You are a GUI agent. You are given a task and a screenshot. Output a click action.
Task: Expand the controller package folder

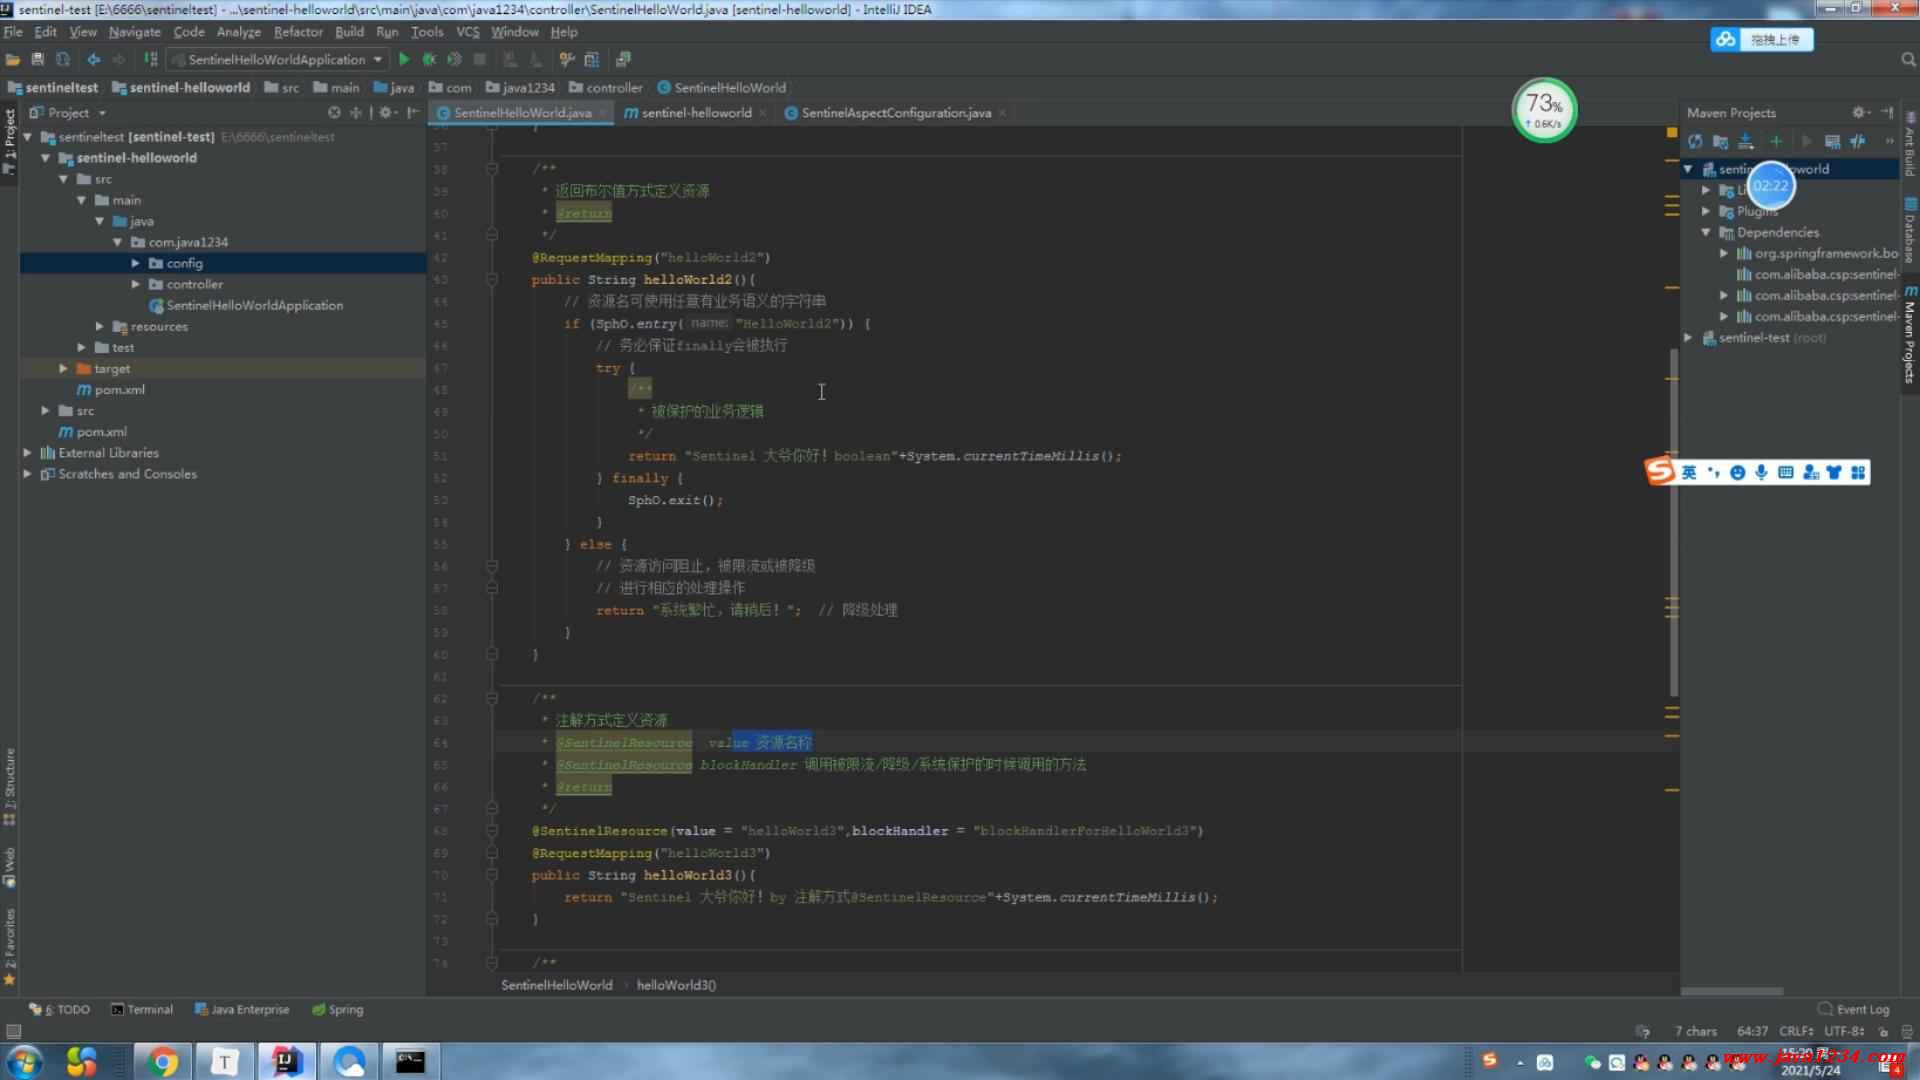[135, 284]
